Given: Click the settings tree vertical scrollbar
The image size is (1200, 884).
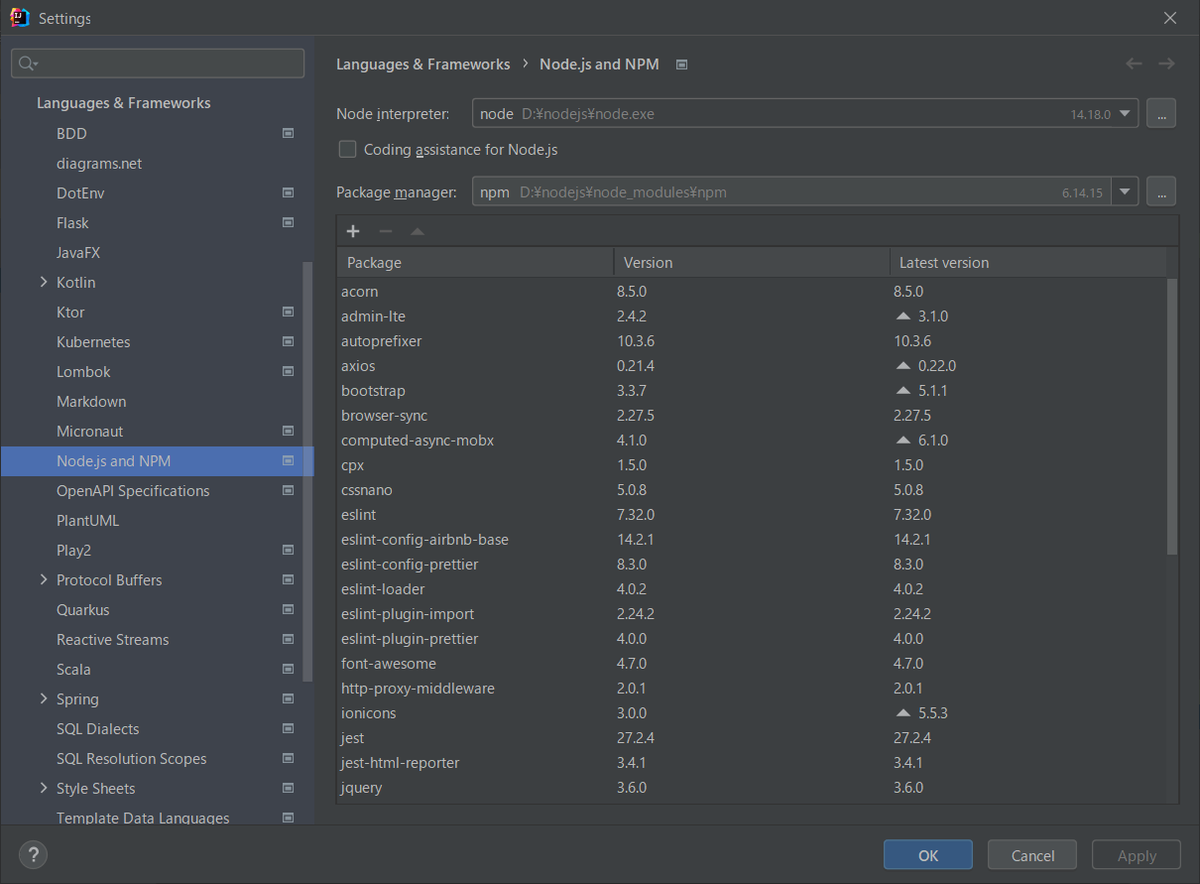Looking at the screenshot, I should coord(308,470).
